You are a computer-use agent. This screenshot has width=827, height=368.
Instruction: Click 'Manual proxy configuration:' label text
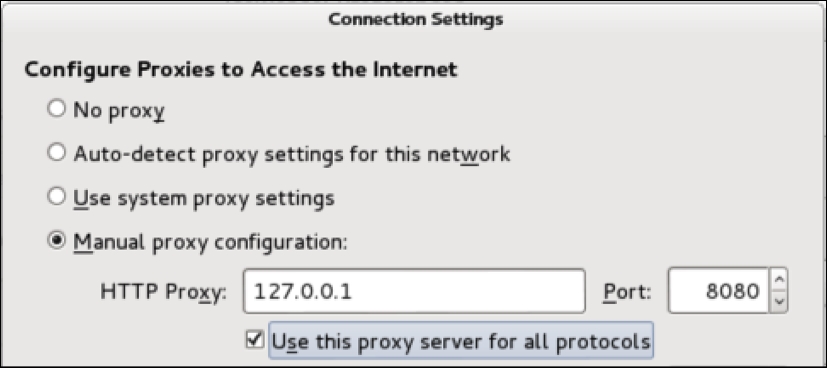(x=210, y=242)
